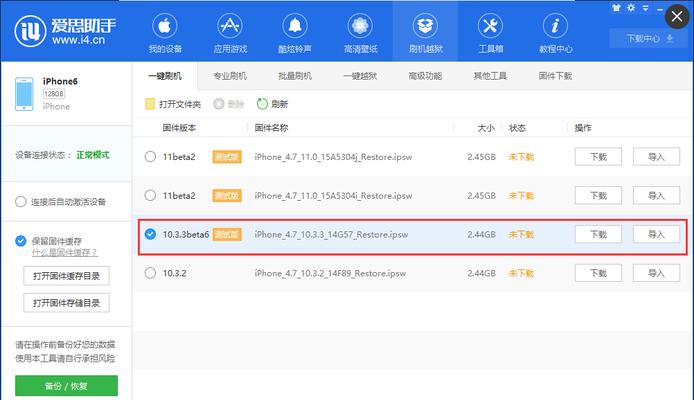Click the 固件版本 column header

click(x=179, y=128)
